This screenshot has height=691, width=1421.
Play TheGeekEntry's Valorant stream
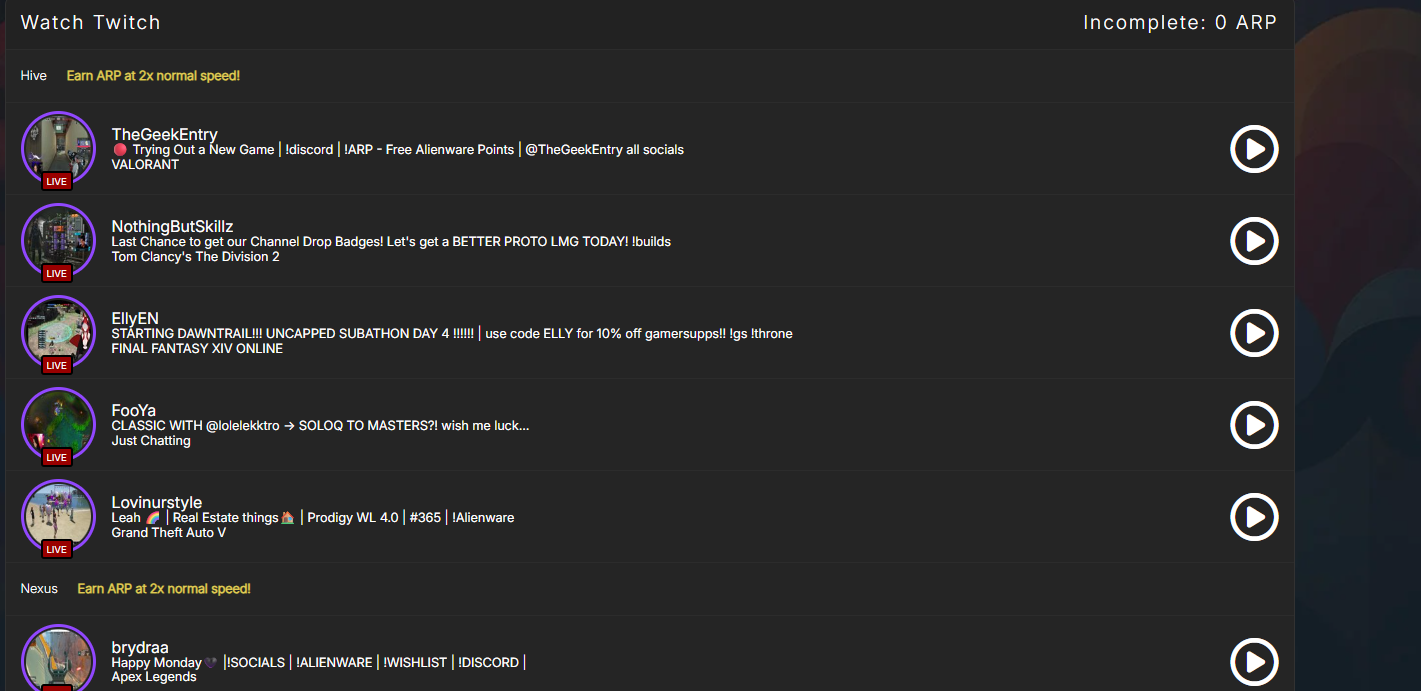[1254, 149]
